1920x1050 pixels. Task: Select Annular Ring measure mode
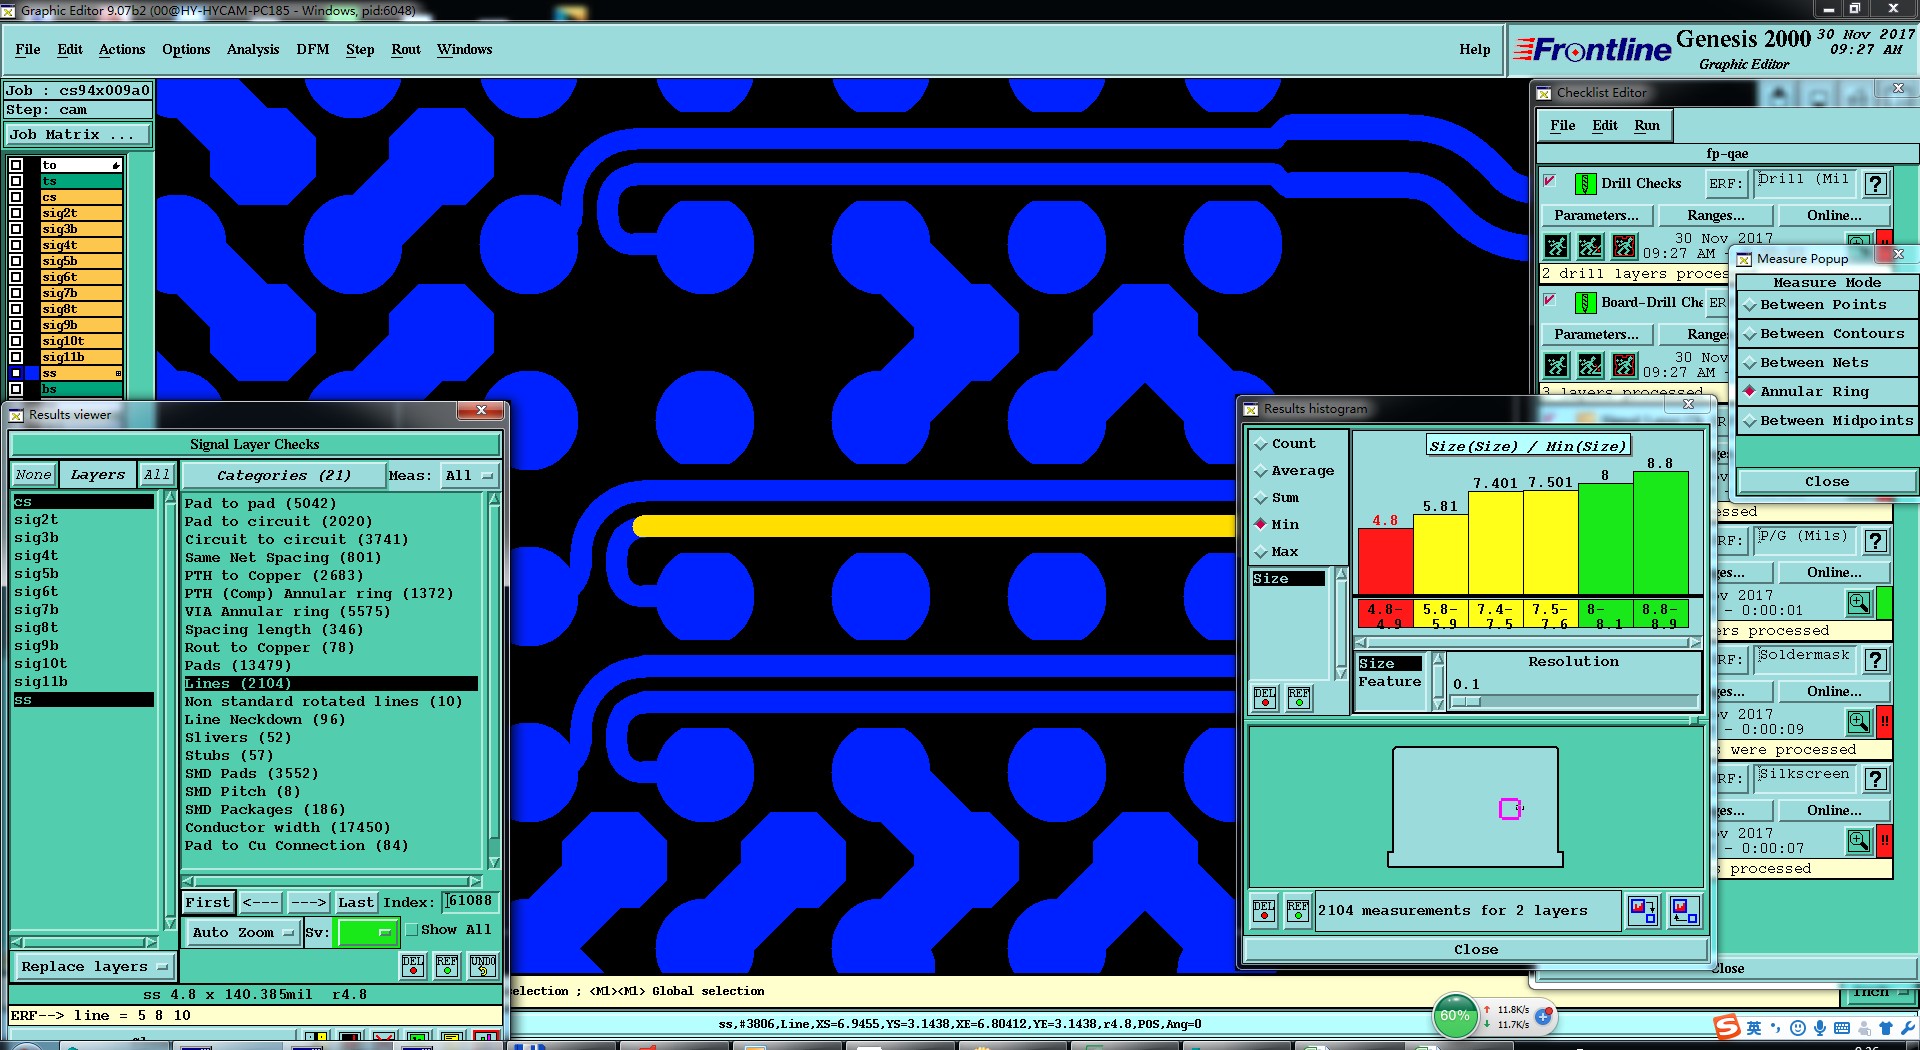[1827, 392]
